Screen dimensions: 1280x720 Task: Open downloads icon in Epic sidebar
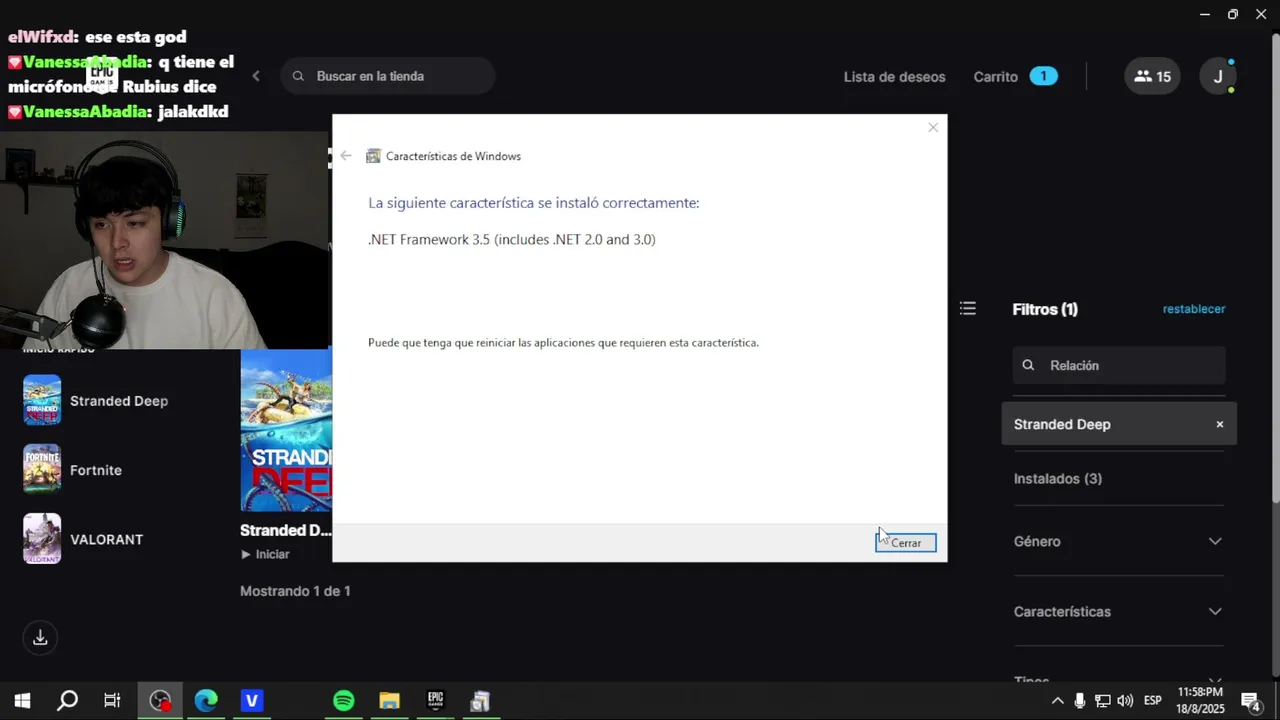[40, 637]
